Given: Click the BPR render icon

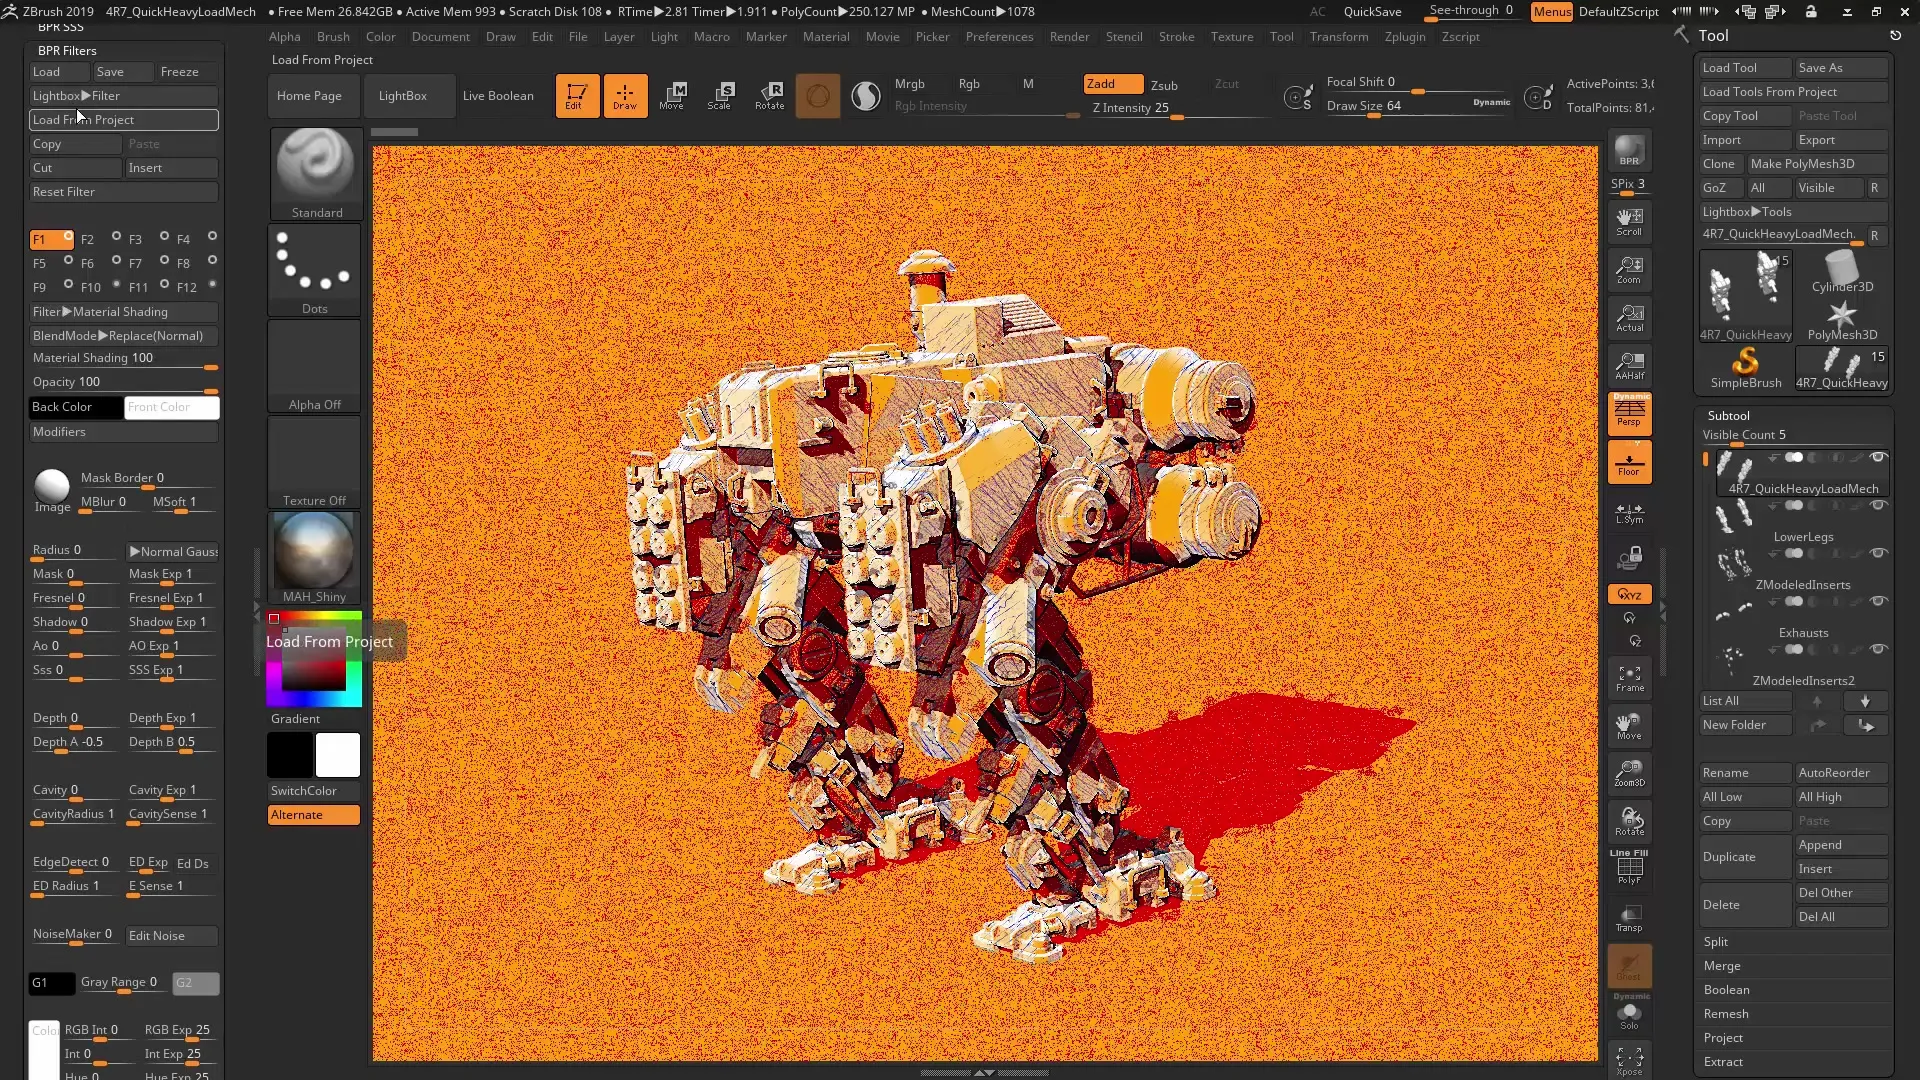Looking at the screenshot, I should (x=1629, y=151).
